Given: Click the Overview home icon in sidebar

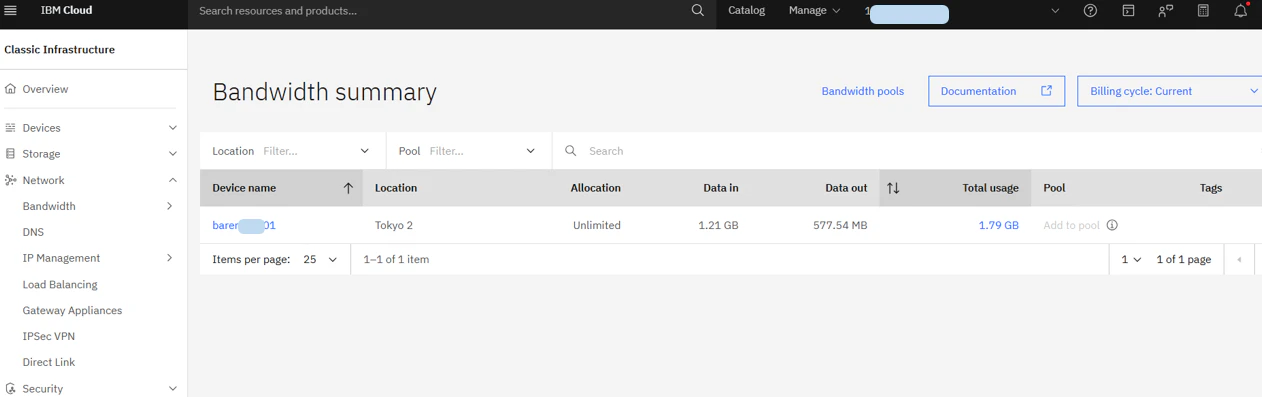Looking at the screenshot, I should click(11, 89).
